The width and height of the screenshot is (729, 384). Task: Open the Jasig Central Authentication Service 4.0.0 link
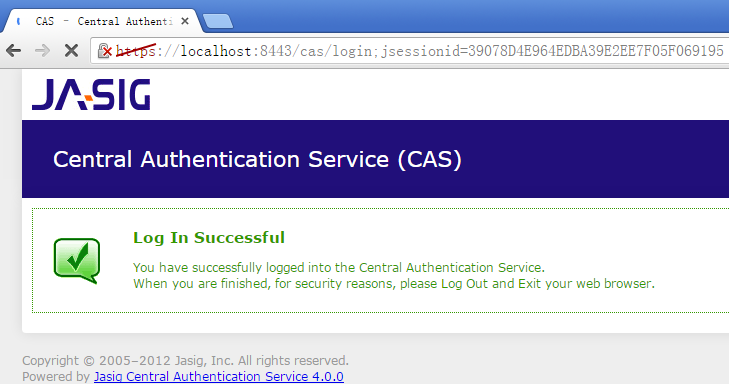[219, 377]
